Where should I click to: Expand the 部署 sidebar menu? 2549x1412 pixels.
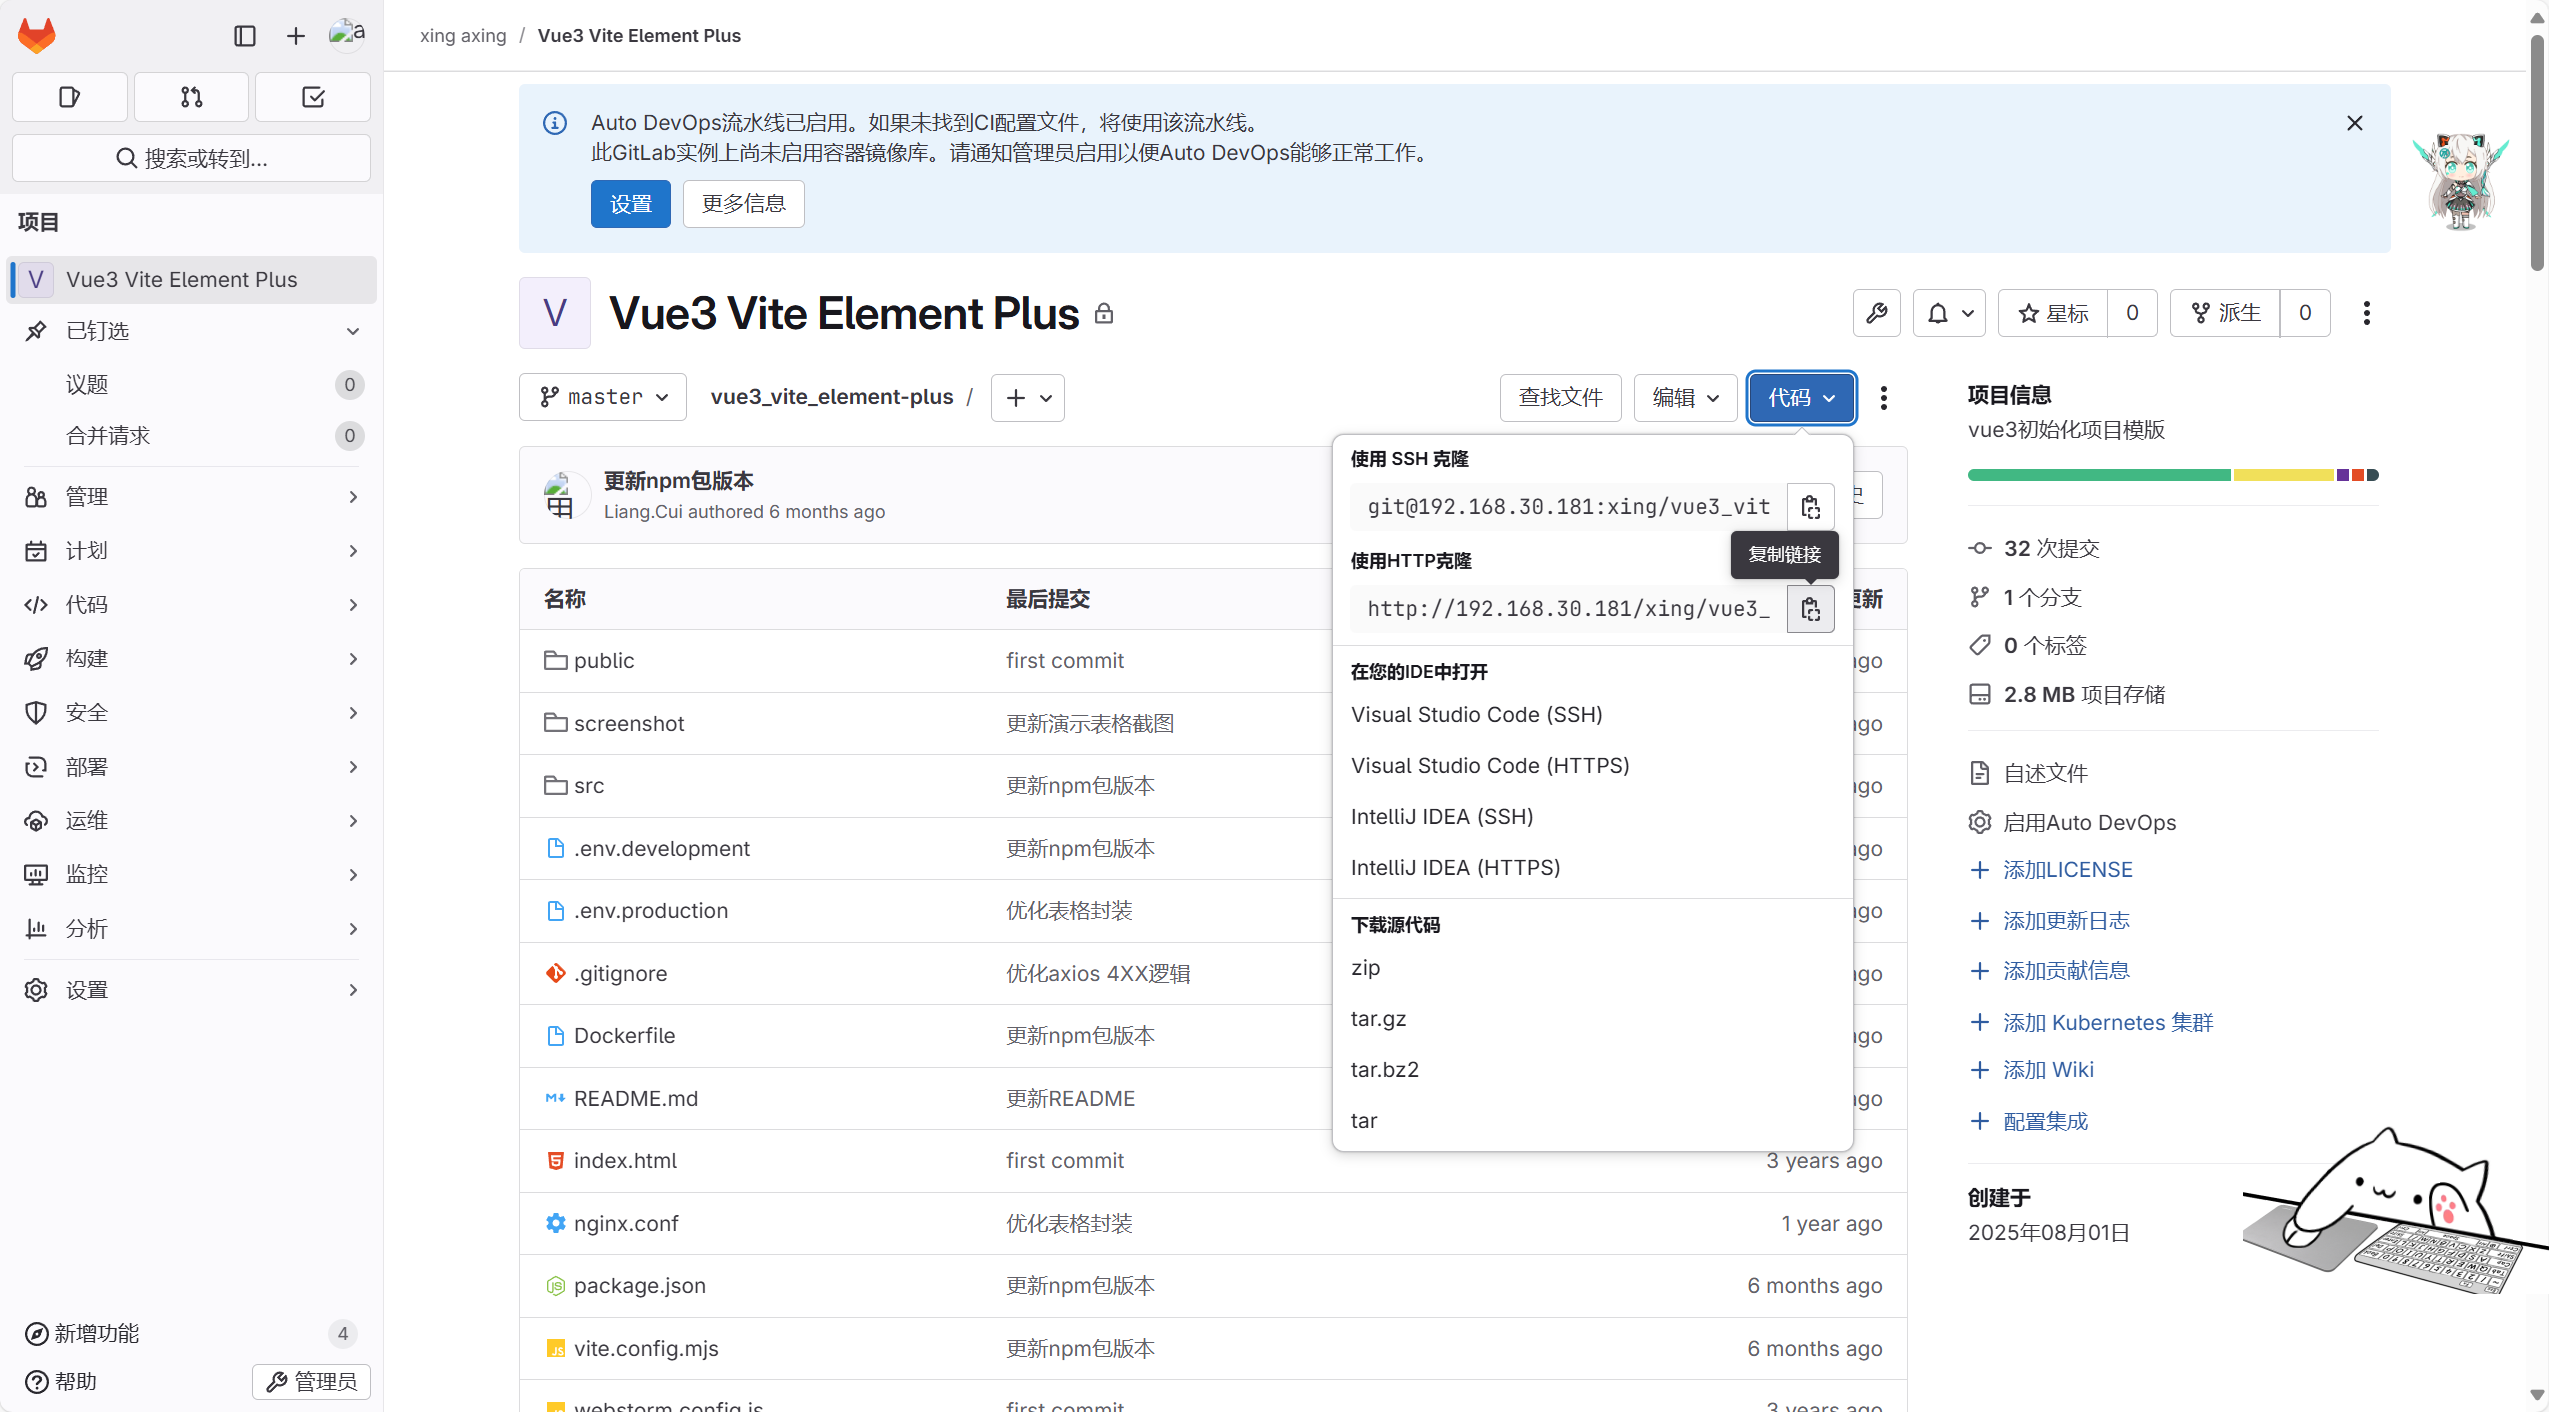(x=191, y=767)
